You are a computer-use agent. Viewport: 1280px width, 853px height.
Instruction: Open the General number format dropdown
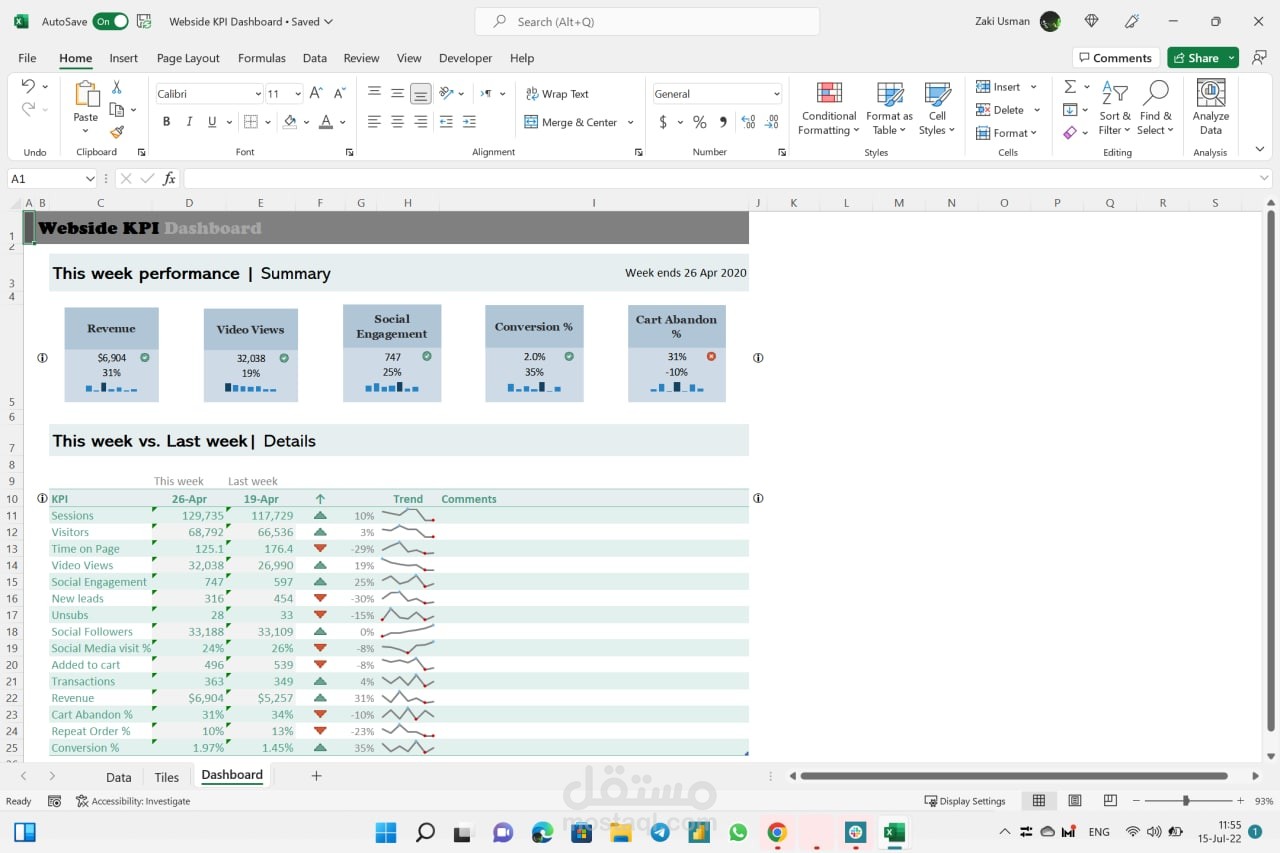point(776,94)
